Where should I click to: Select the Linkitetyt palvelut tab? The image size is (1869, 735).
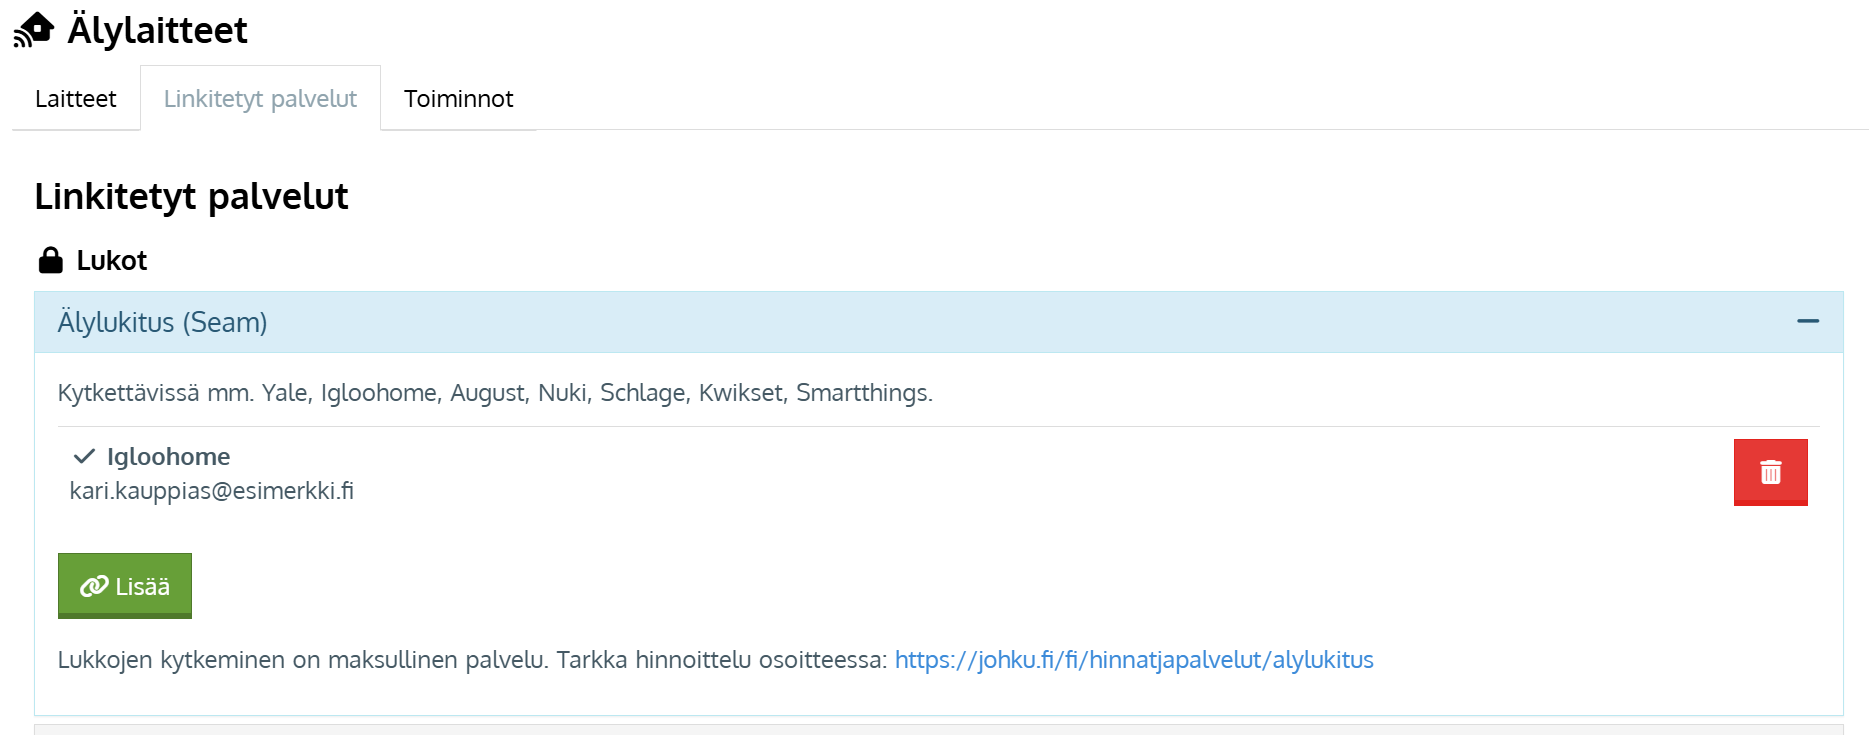pos(260,98)
